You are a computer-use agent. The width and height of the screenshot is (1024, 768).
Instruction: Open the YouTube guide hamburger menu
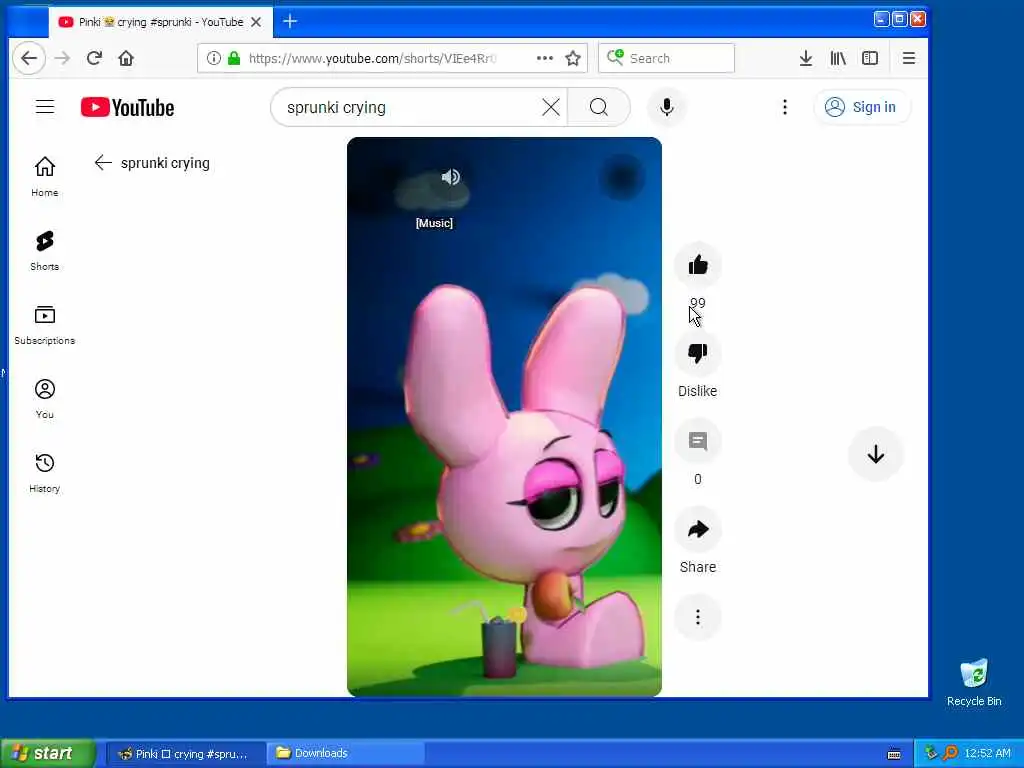(45, 106)
